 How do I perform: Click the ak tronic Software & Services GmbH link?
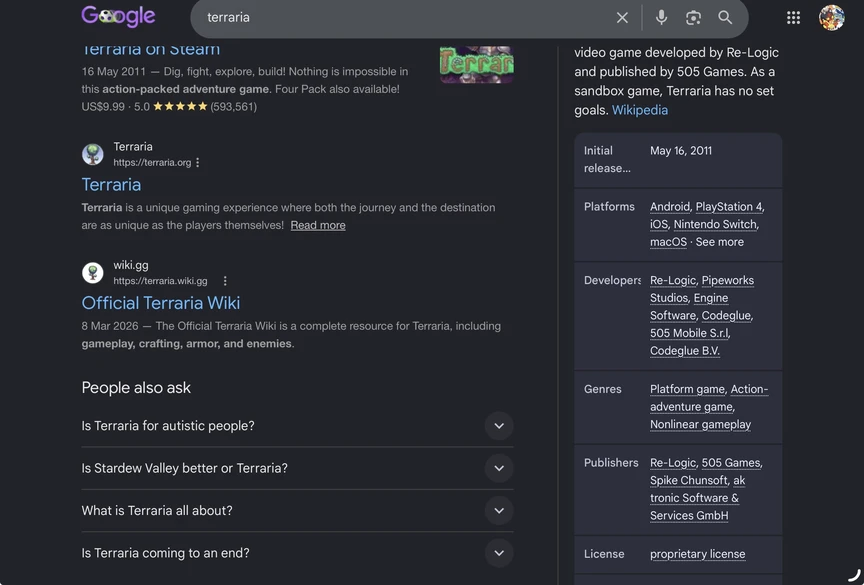tap(698, 498)
